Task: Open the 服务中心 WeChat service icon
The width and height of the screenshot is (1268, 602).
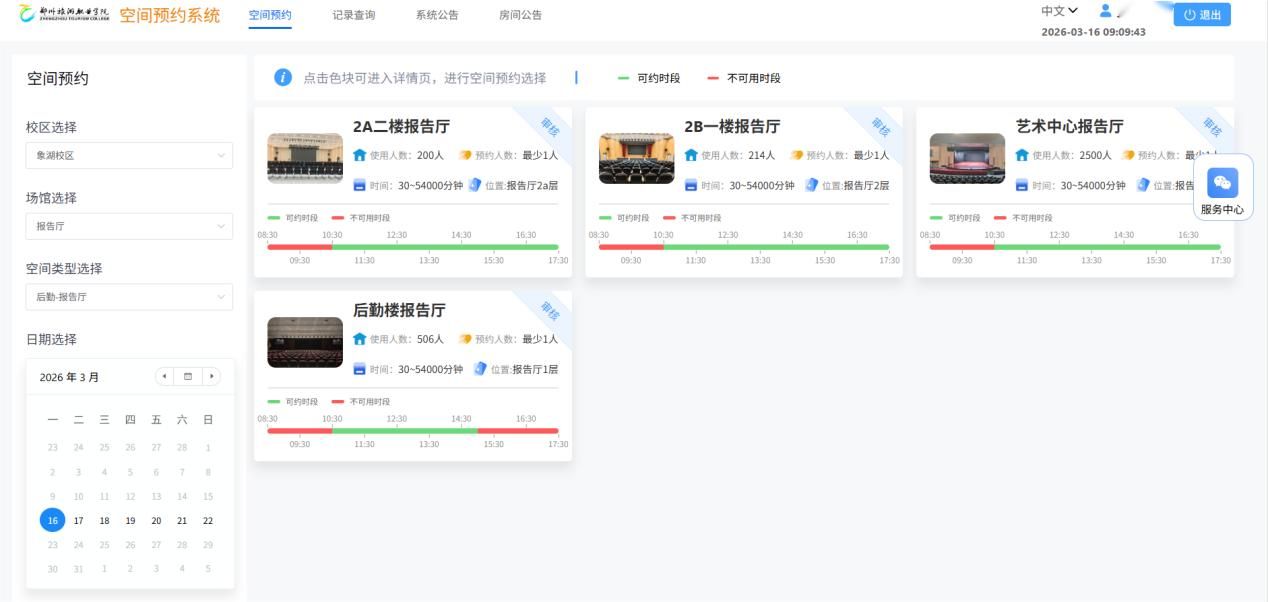Action: [1222, 183]
